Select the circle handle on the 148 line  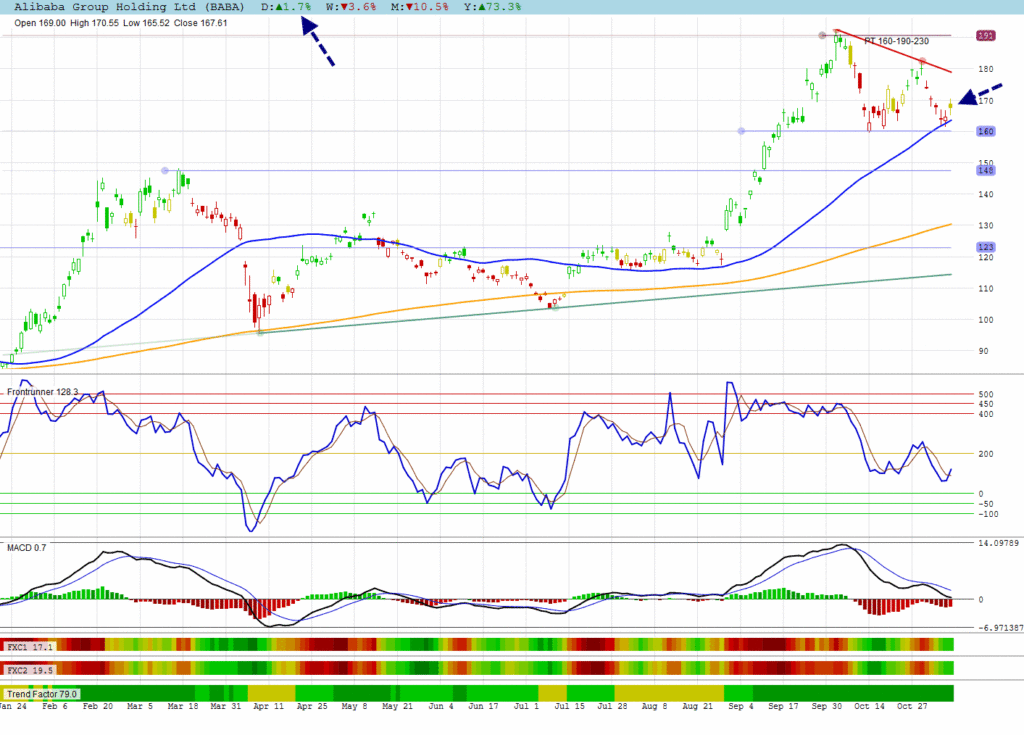pos(165,171)
